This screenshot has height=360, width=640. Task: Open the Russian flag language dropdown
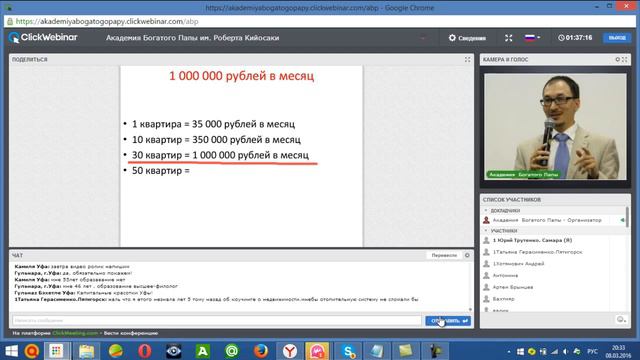pyautogui.click(x=532, y=38)
